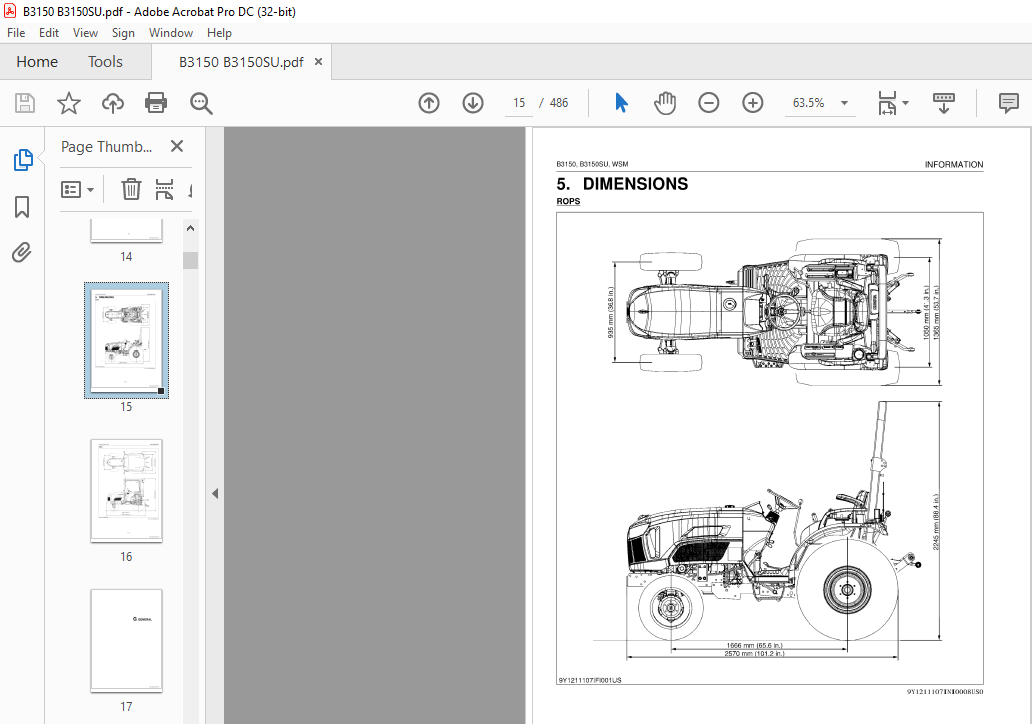Close the Page Thumbnails panel
The height and width of the screenshot is (724, 1032).
tap(177, 146)
